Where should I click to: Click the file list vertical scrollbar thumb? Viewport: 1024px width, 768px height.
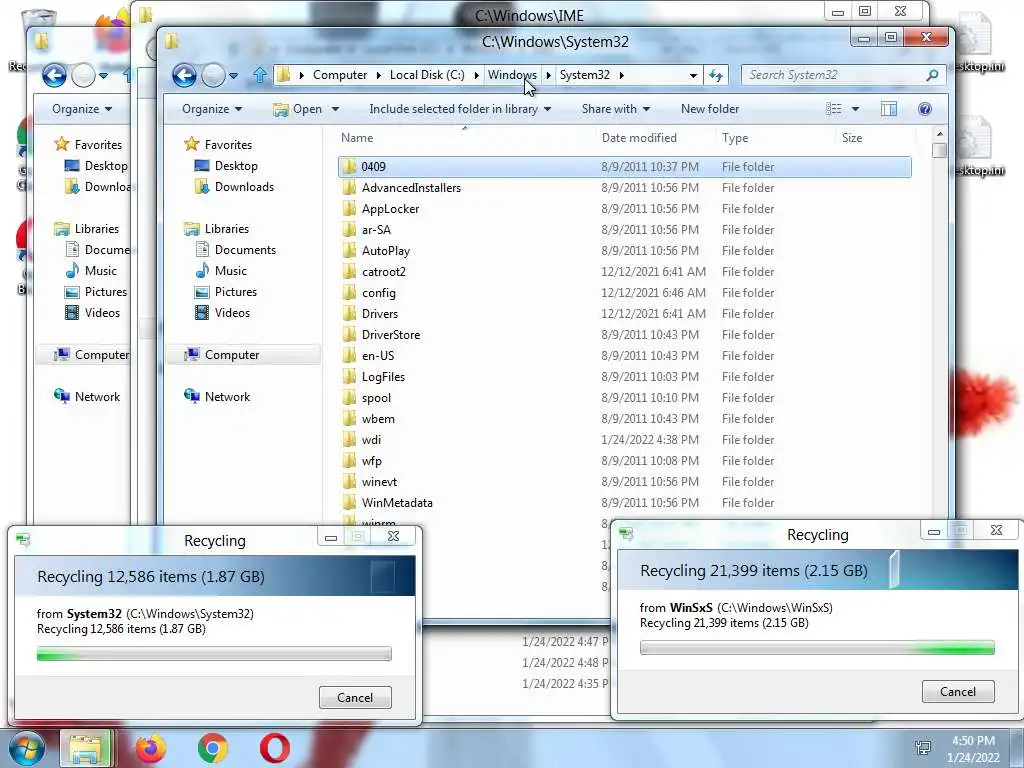pyautogui.click(x=940, y=151)
